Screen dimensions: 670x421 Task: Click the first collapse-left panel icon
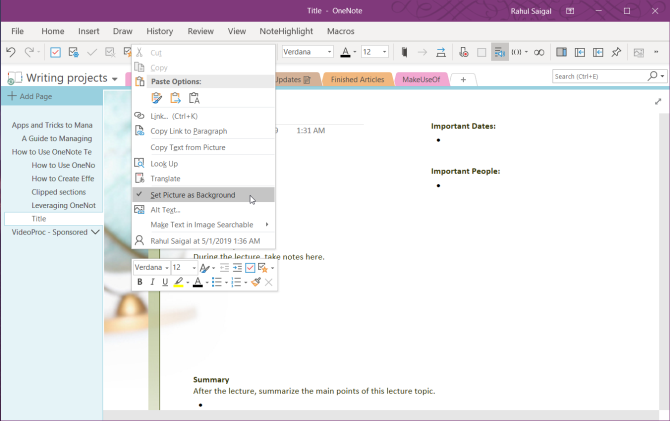[579, 52]
